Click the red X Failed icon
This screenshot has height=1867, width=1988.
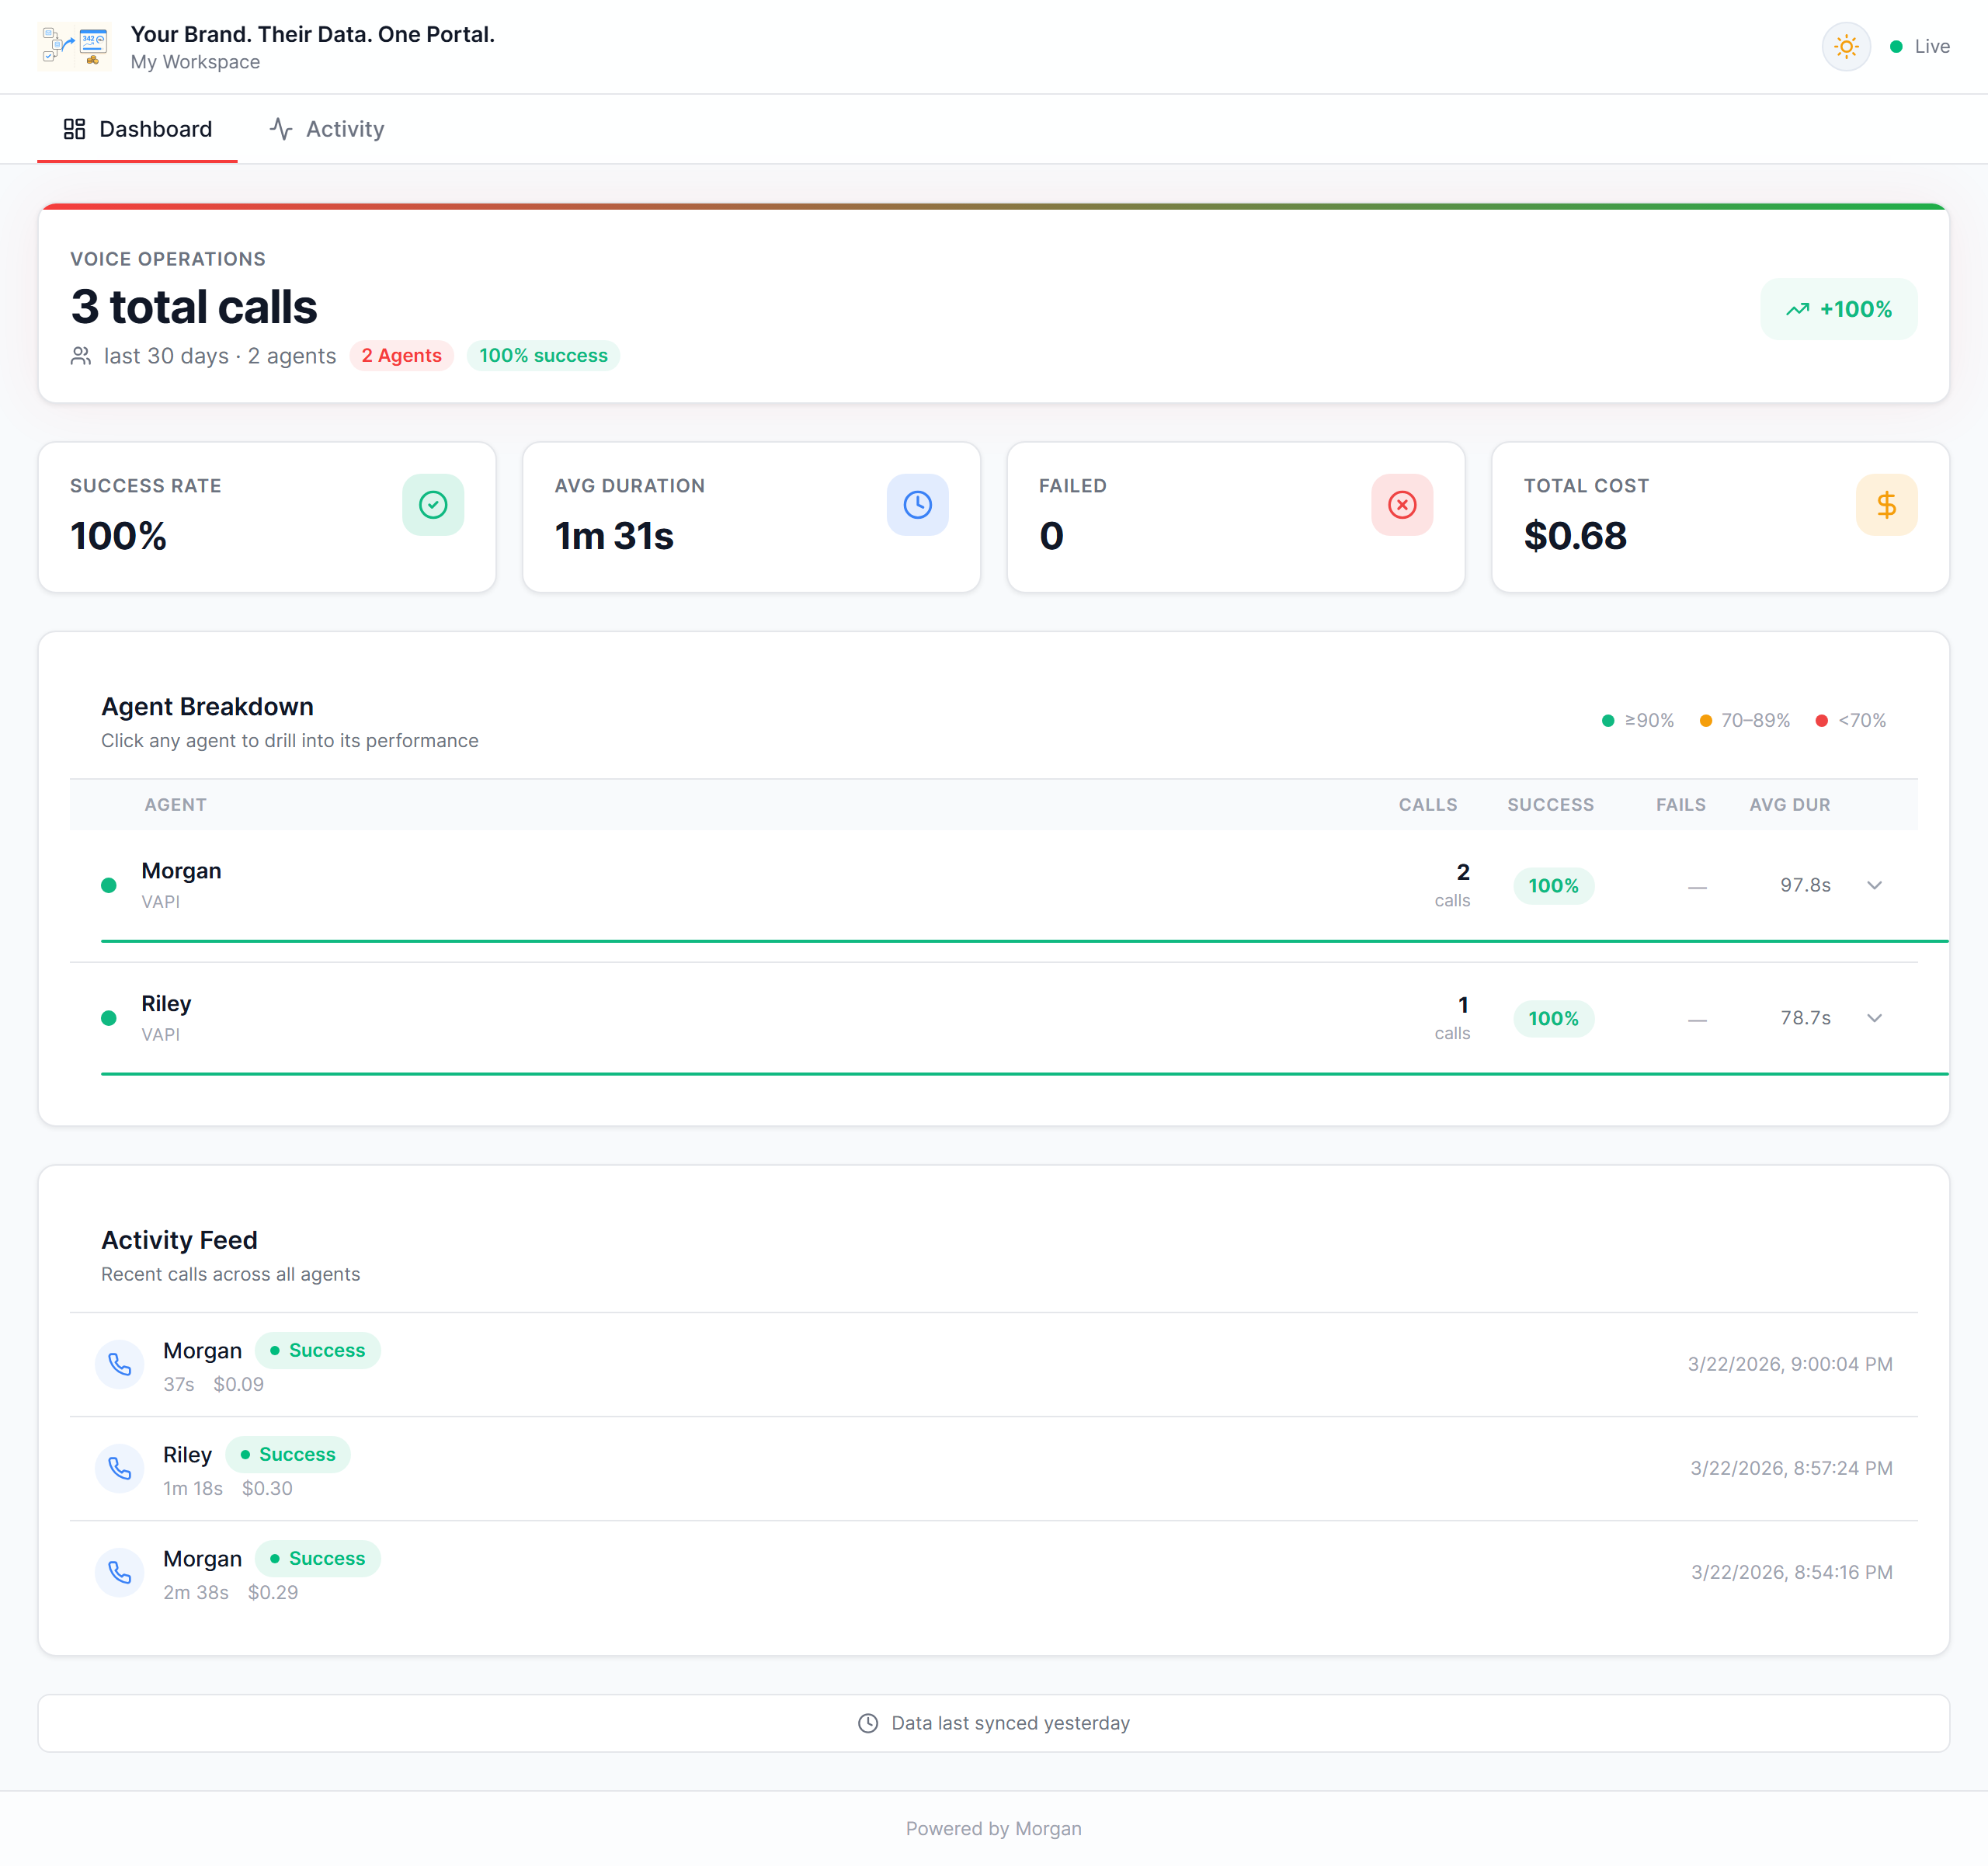[x=1401, y=505]
